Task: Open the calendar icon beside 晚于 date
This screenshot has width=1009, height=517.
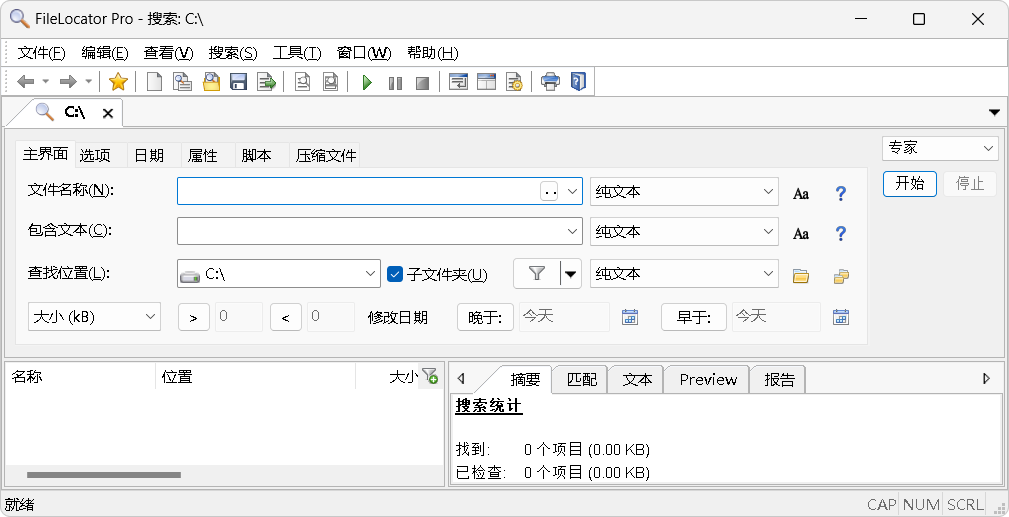Action: pyautogui.click(x=629, y=317)
